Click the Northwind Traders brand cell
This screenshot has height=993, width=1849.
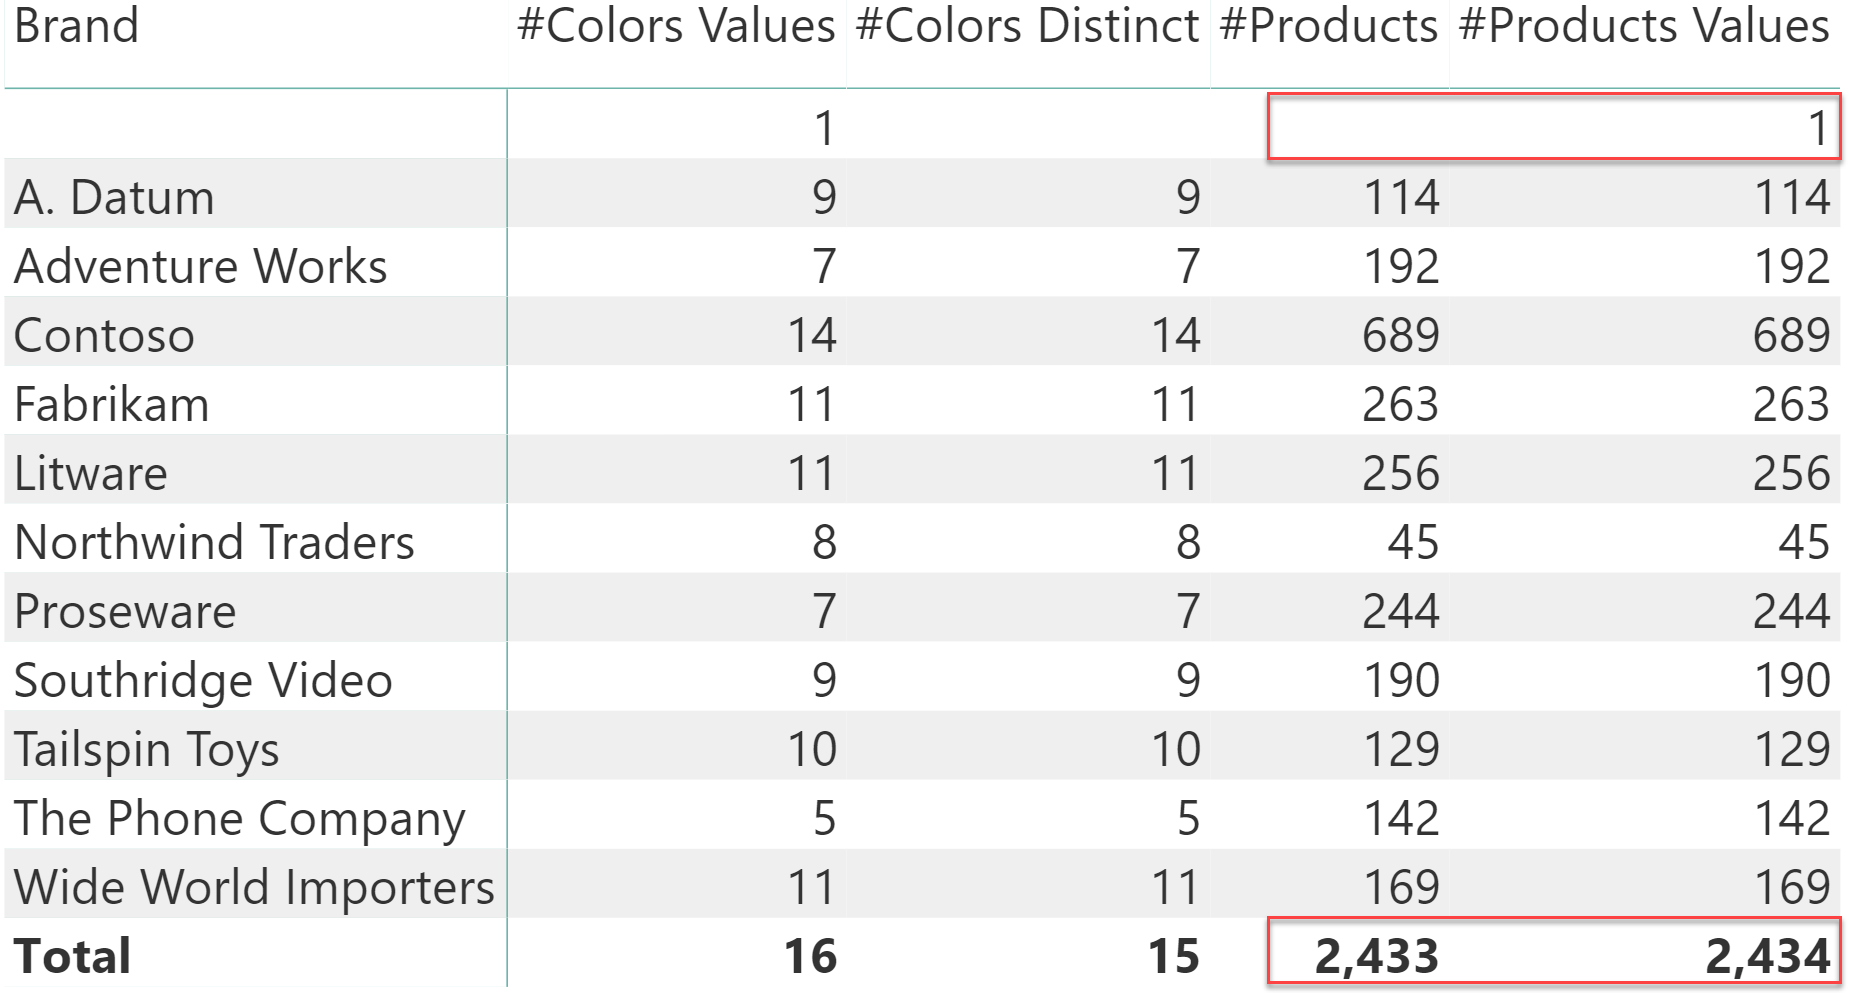coord(214,542)
